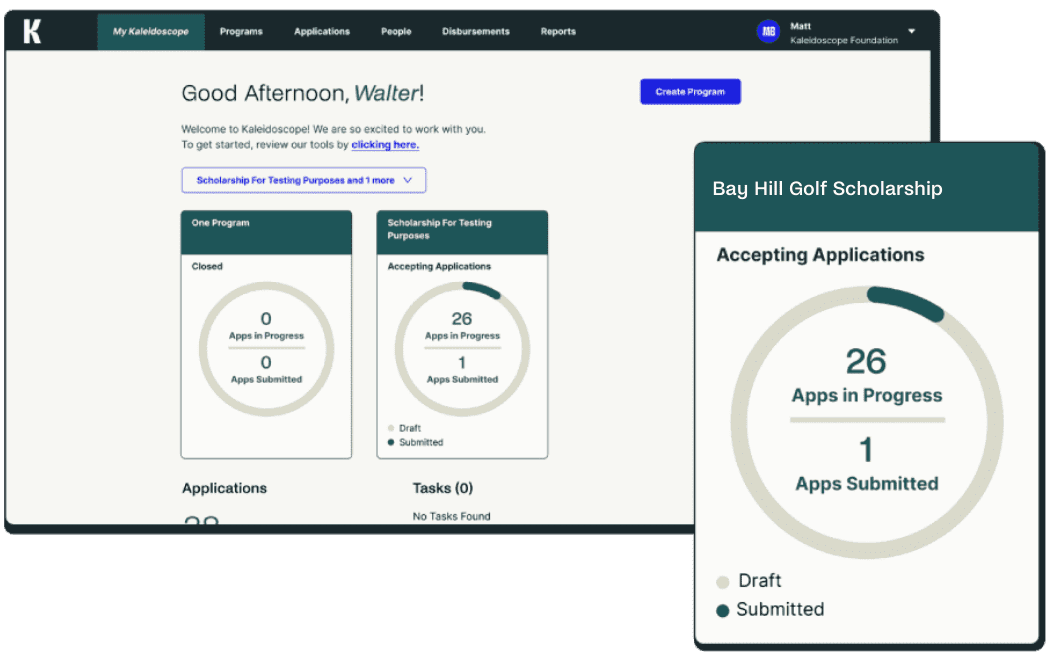Open Scholarship For Testing Purposes card header
The height and width of the screenshot is (661, 1056).
tap(462, 232)
